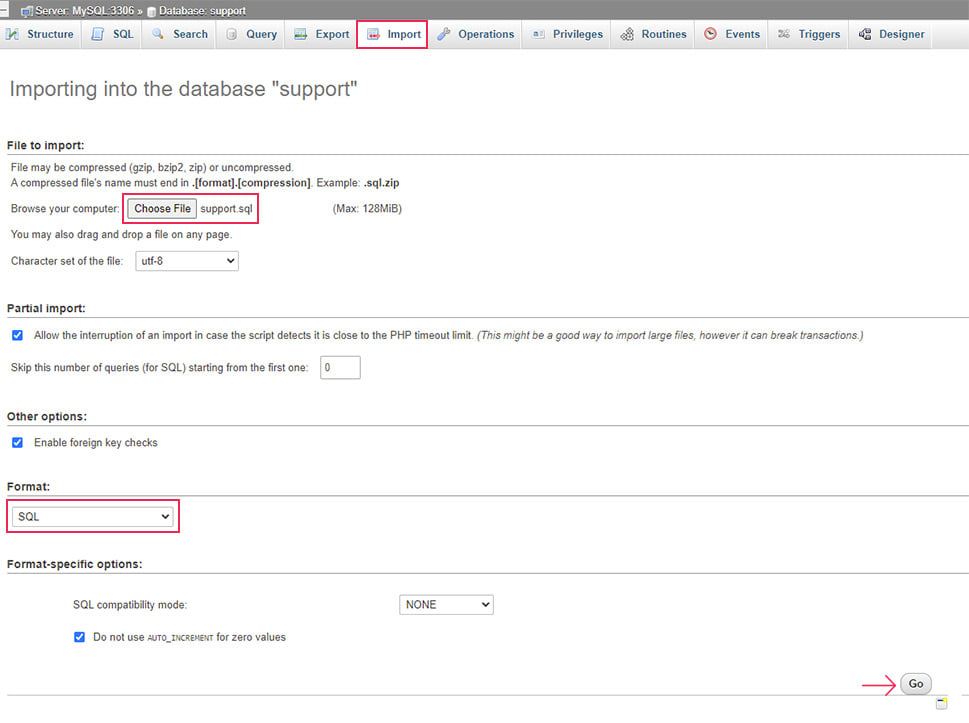
Task: Click the Triggers tab icon
Action: click(784, 34)
